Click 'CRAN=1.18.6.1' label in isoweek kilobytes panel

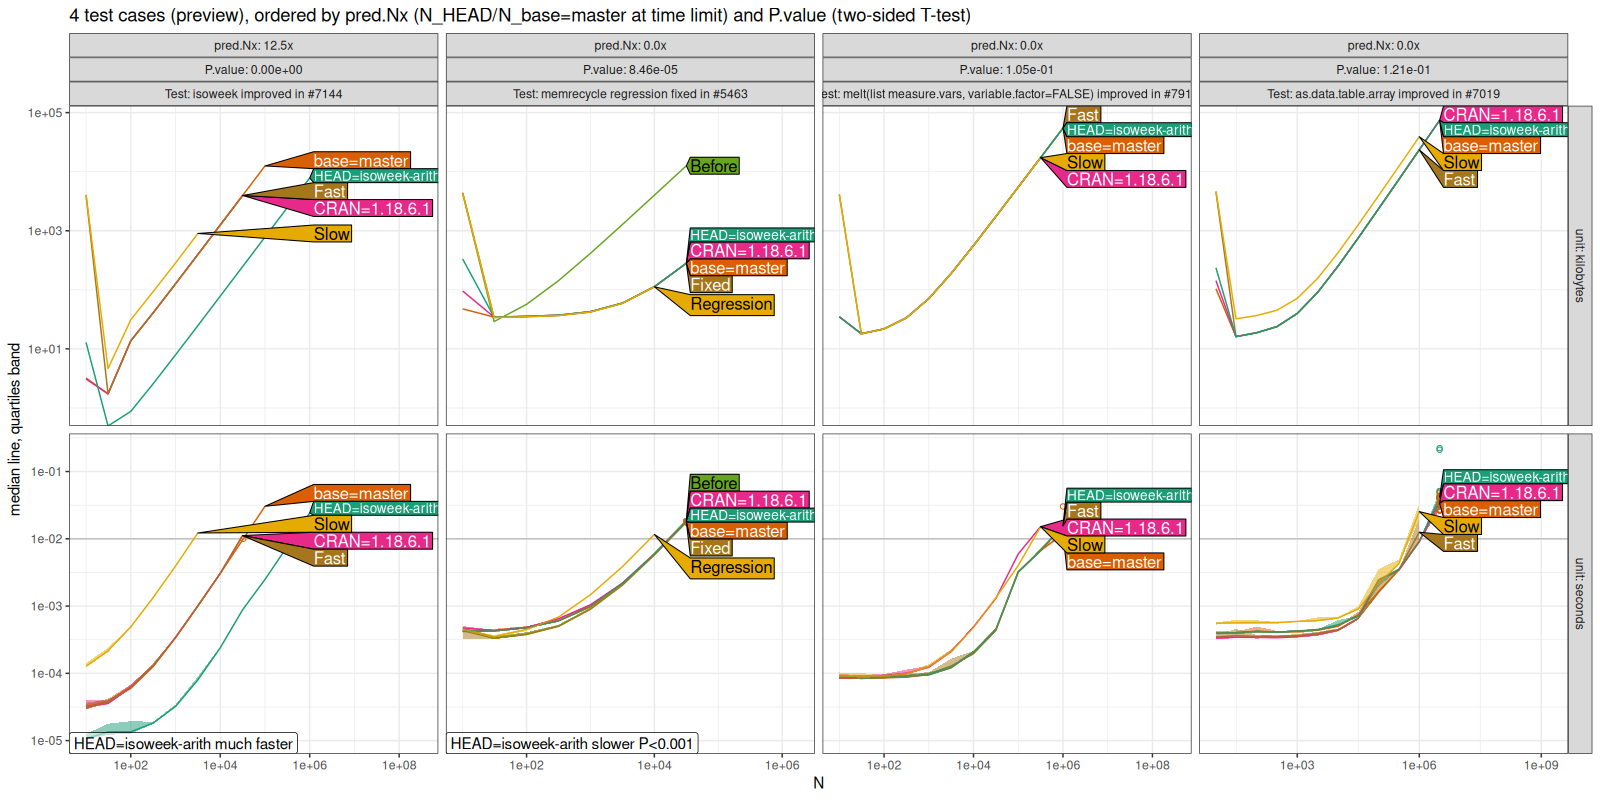point(372,208)
